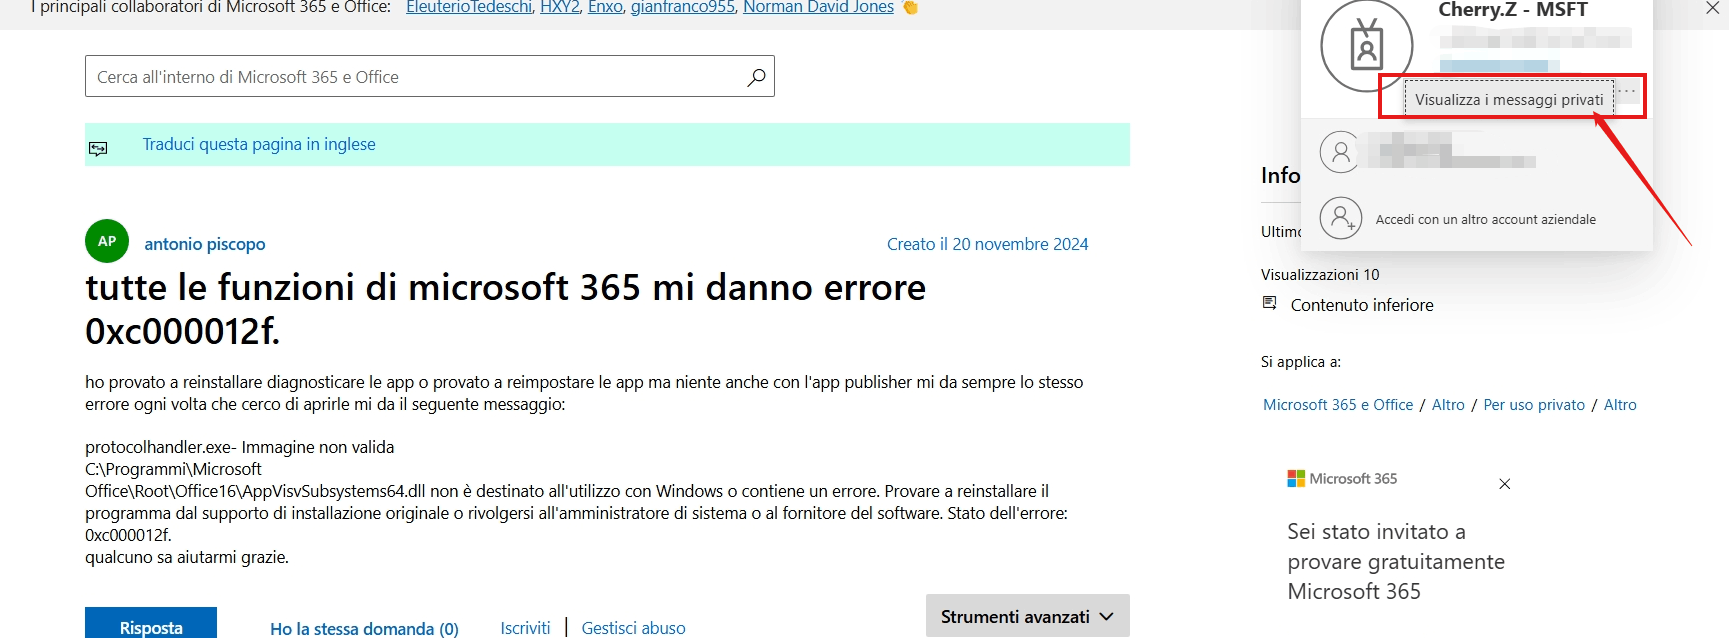Screen dimensions: 1729x638
Task: Click the Microsoft 365 logo in the ad
Action: (x=1342, y=479)
